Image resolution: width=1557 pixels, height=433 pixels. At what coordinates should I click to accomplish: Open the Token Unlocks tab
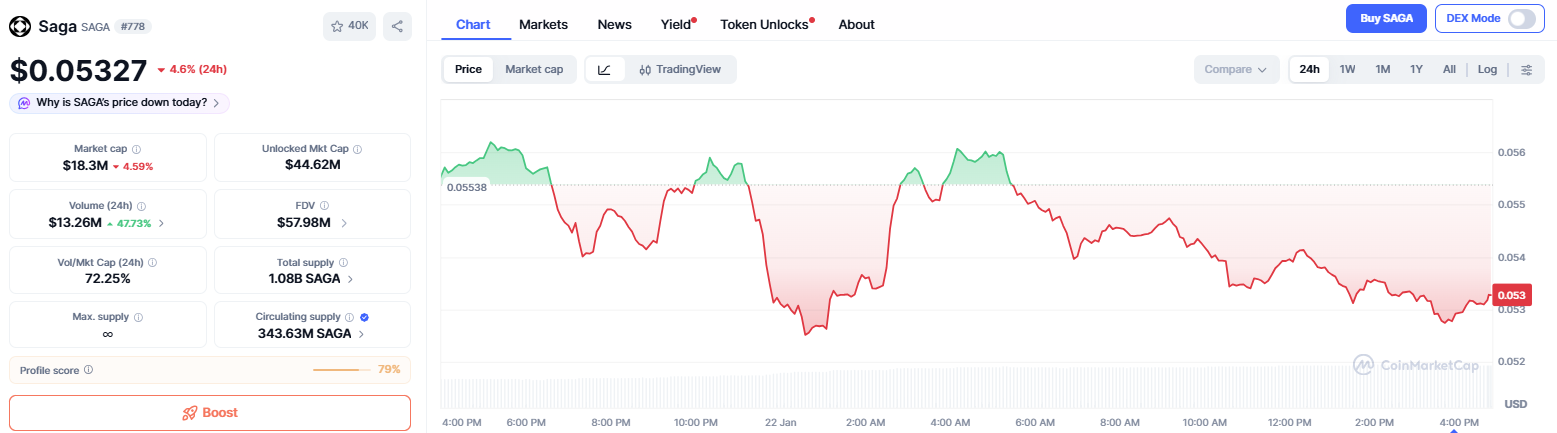click(764, 24)
